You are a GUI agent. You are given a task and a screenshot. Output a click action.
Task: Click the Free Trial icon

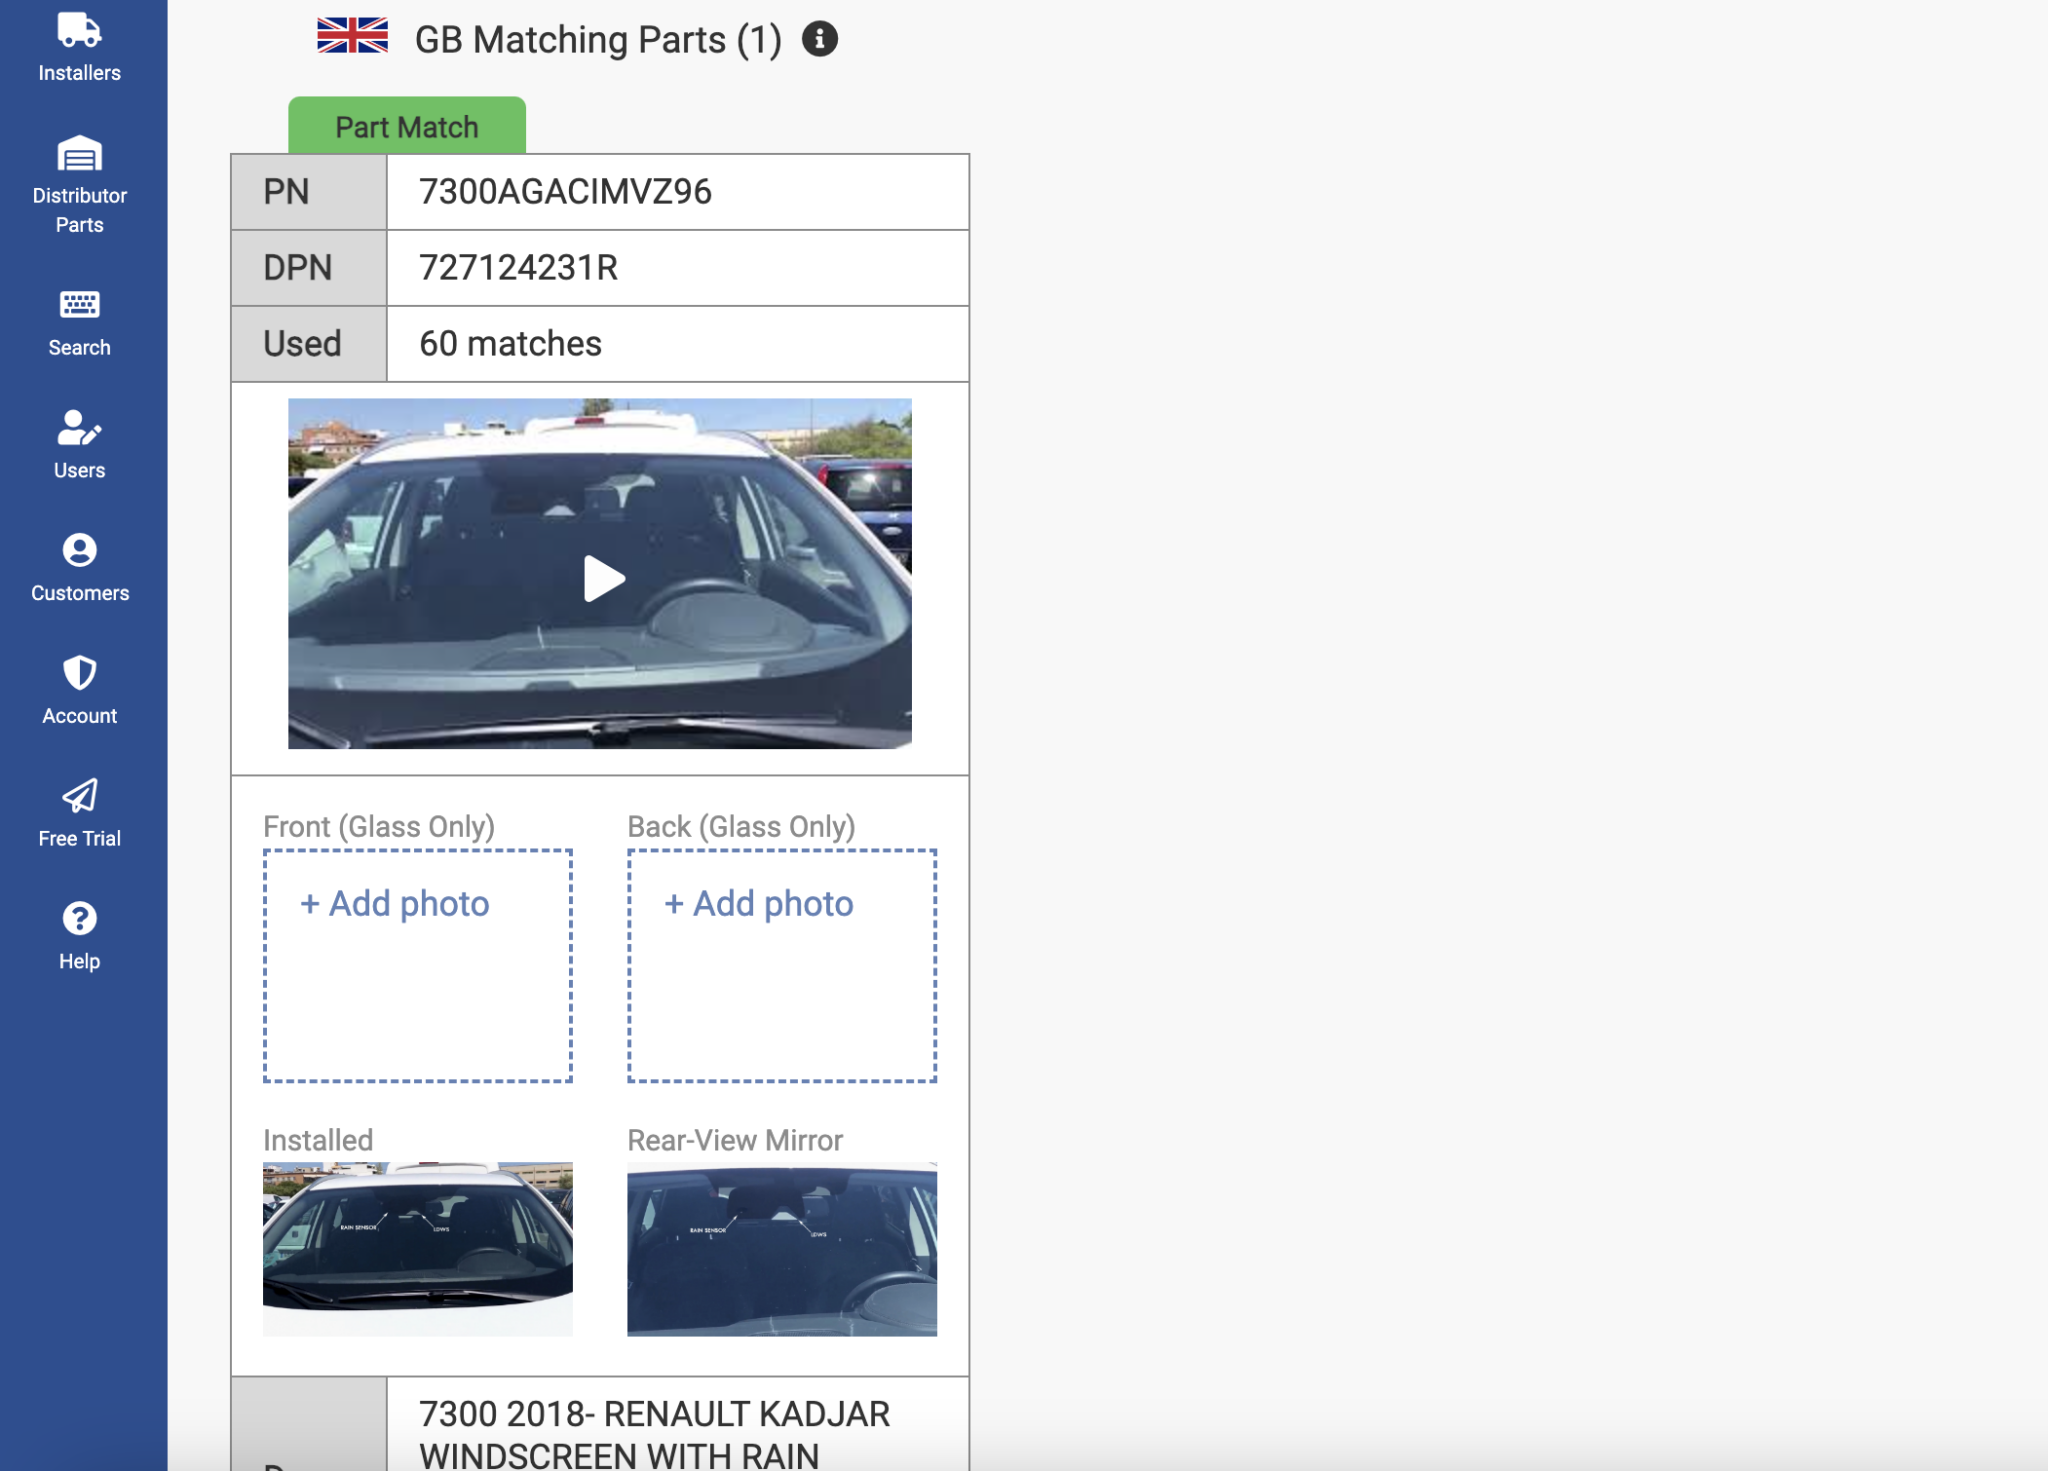tap(78, 795)
